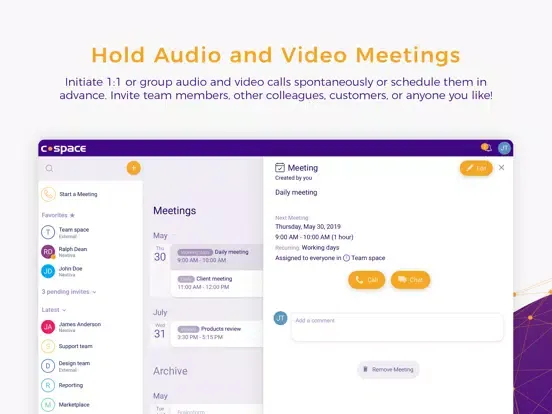Click the John Doe name text
The height and width of the screenshot is (414, 552).
(70, 269)
